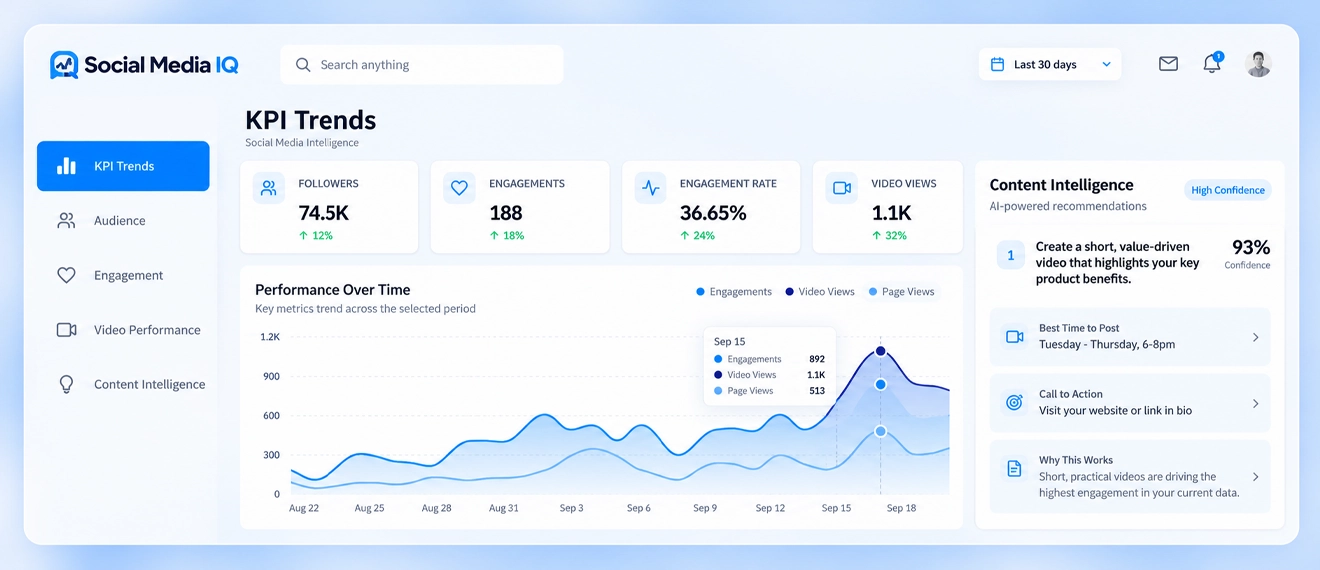Expand the Call to Action chevron

coord(1256,403)
